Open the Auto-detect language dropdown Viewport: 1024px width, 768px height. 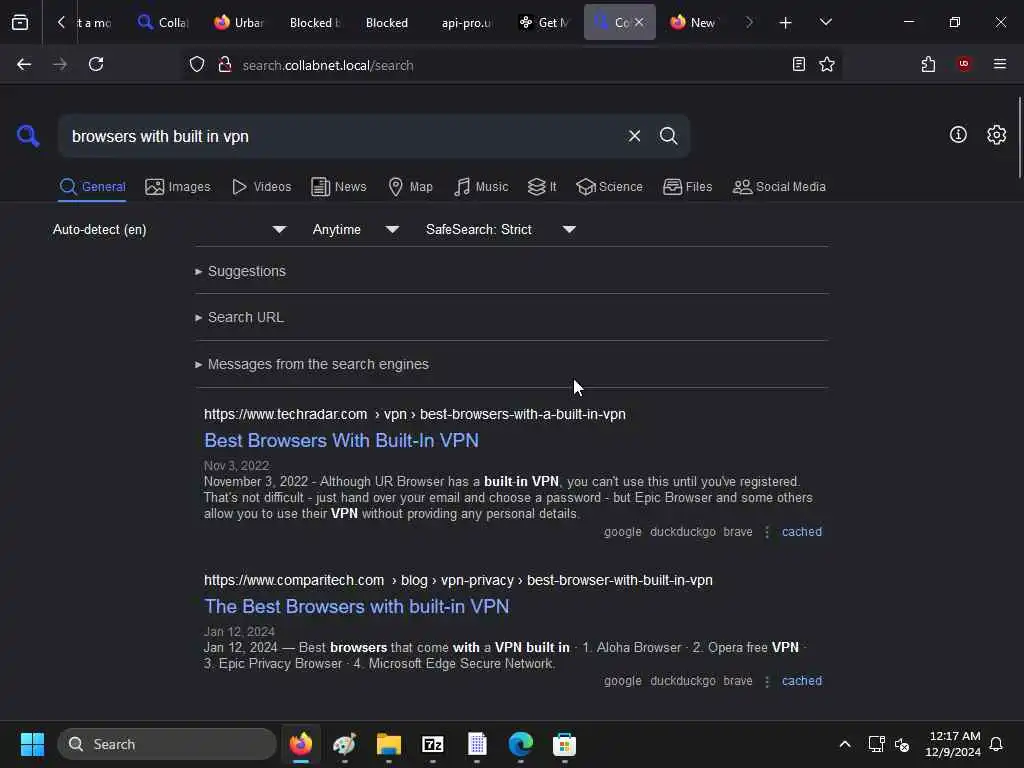(170, 229)
